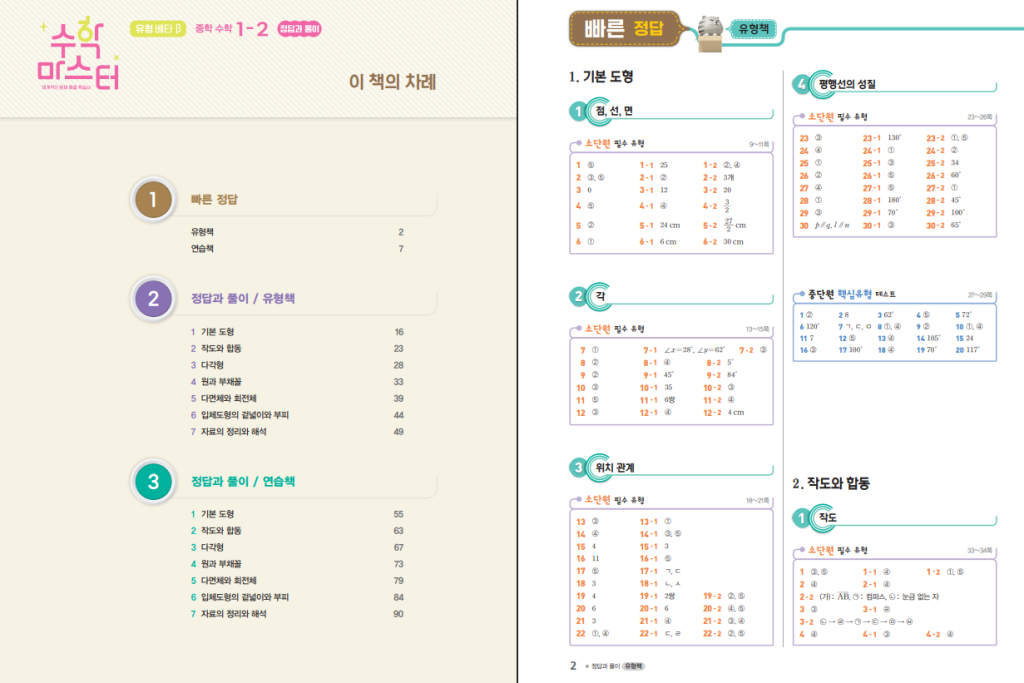Click the 2. 작도와 합동 chapter heading
Image resolution: width=1024 pixels, height=683 pixels.
[x=831, y=483]
